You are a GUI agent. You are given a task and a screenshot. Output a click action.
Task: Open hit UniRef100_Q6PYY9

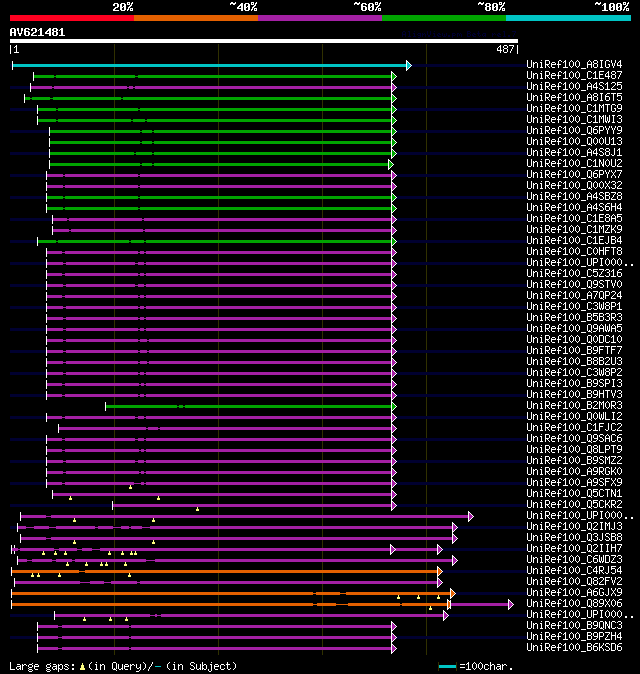point(574,130)
